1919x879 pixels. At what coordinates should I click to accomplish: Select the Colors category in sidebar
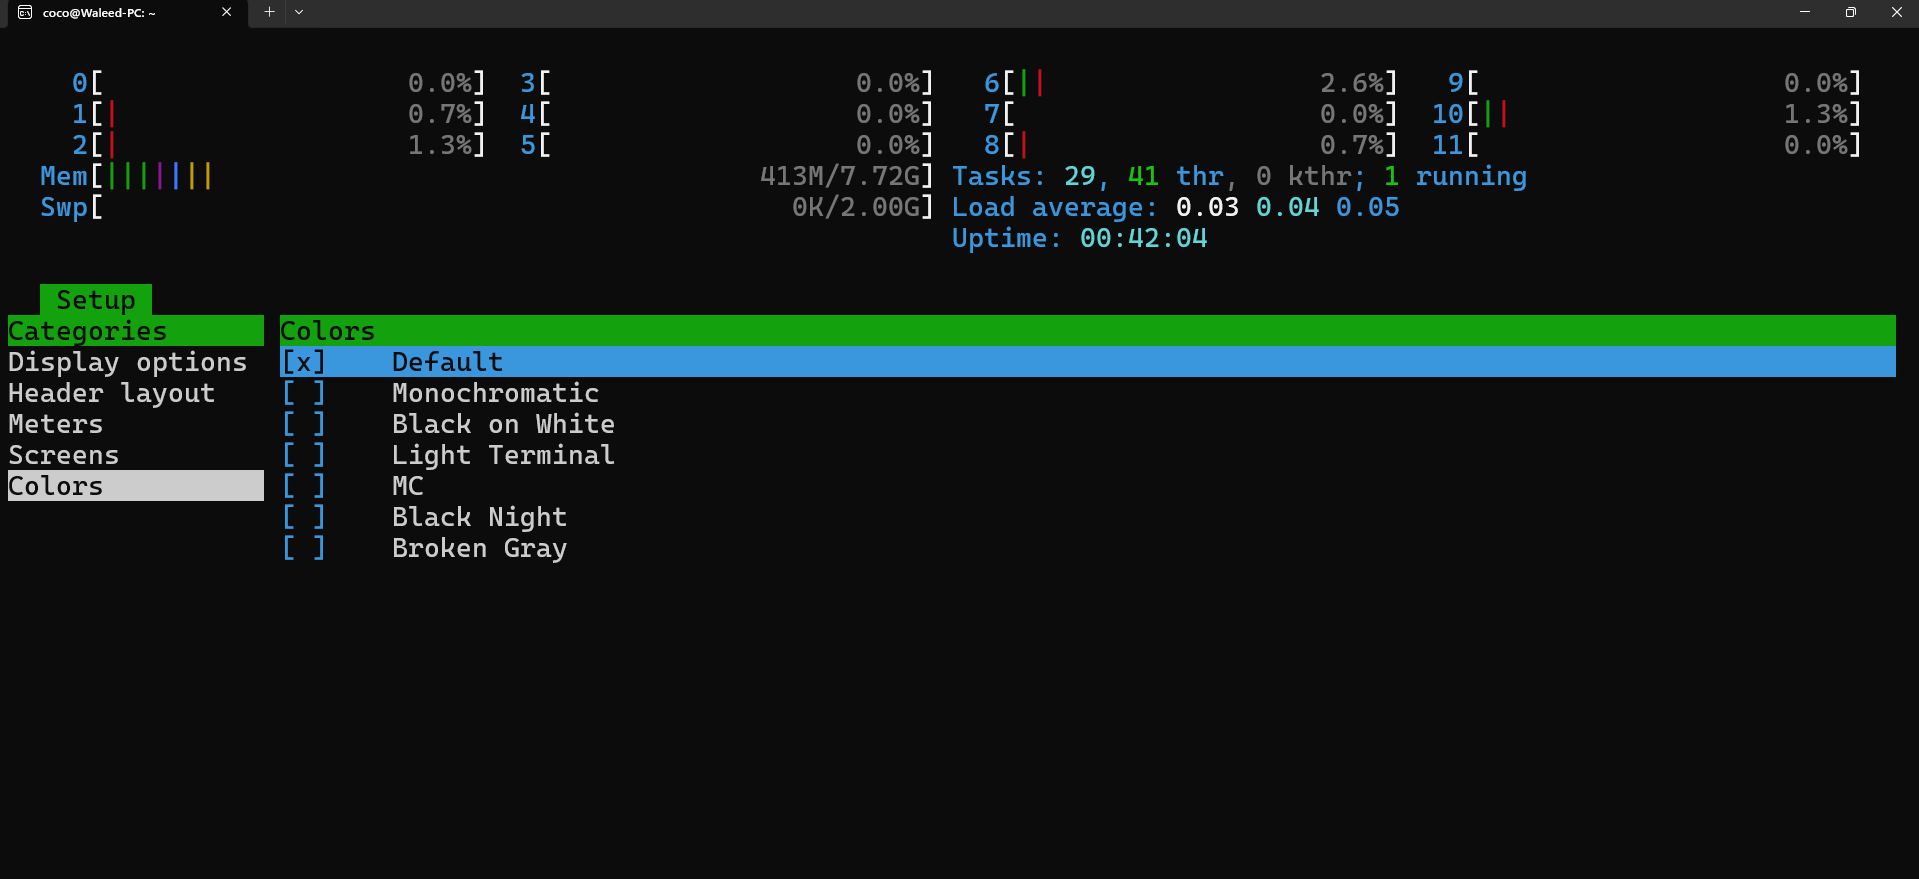pos(136,486)
